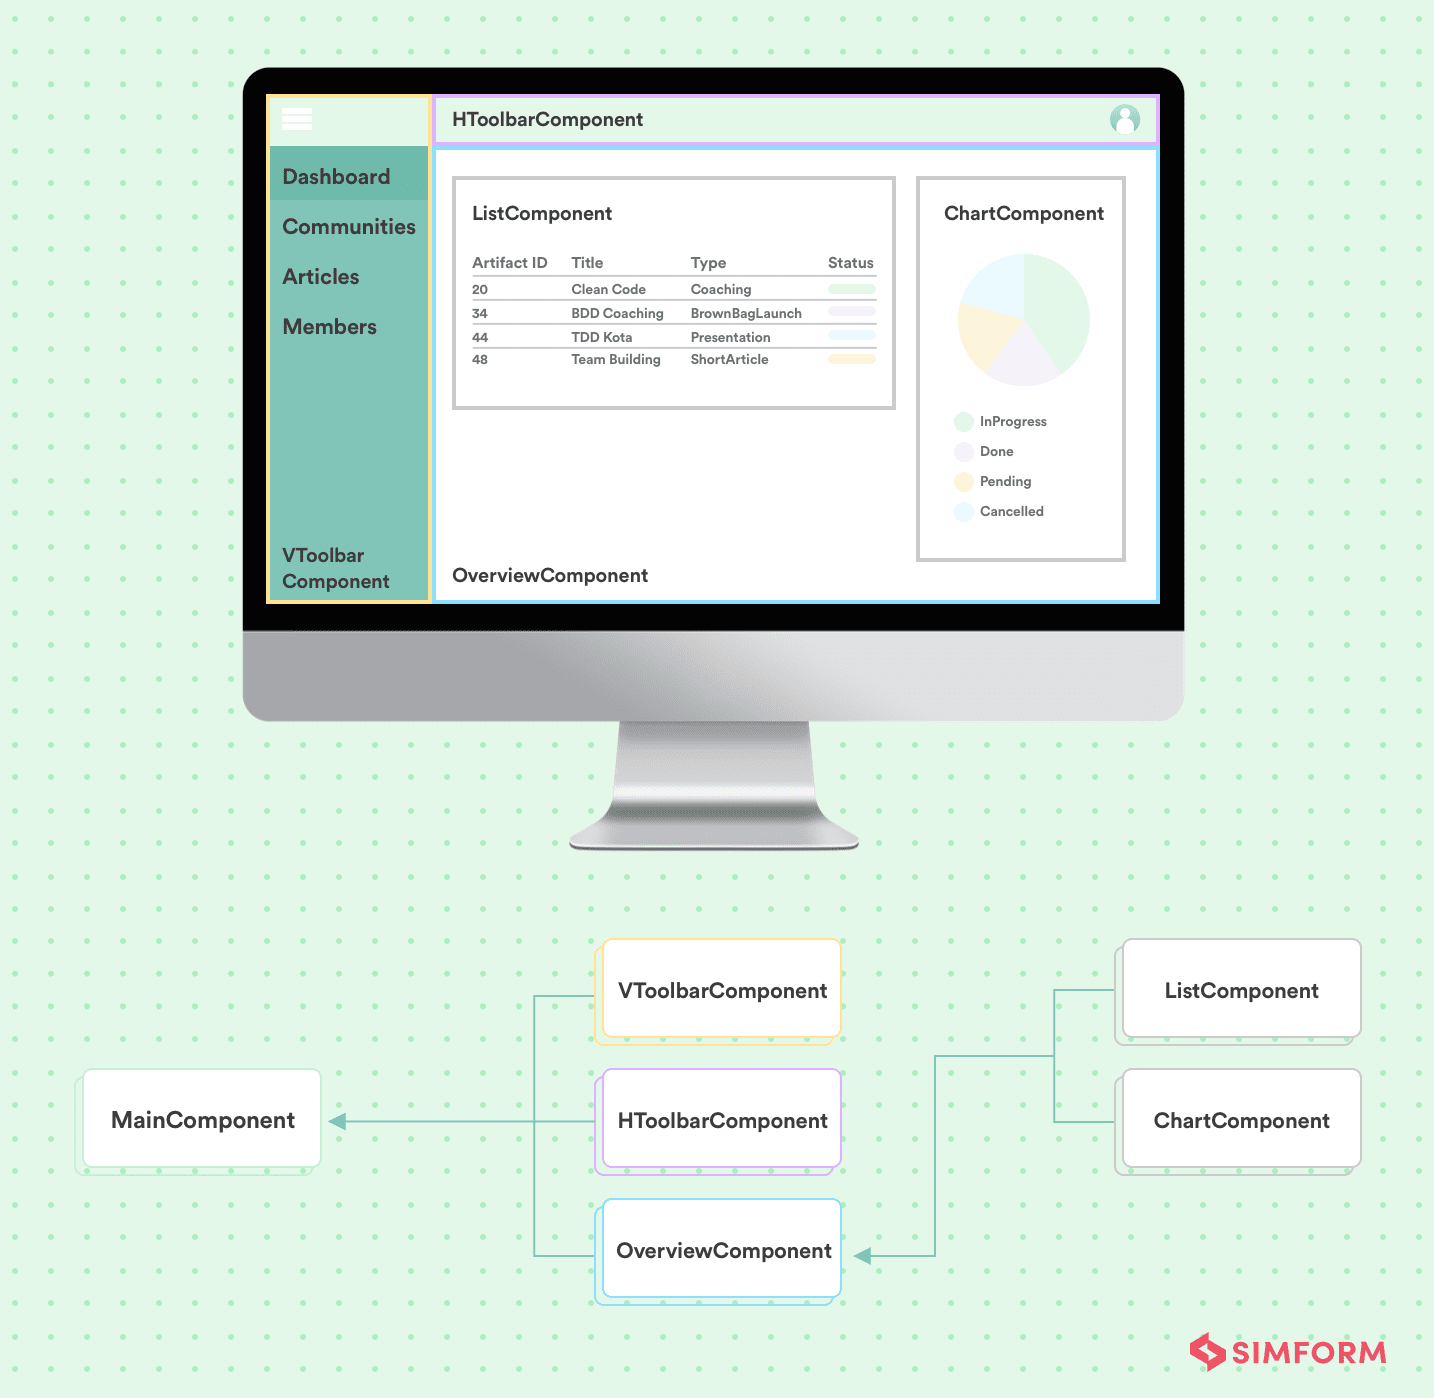This screenshot has width=1434, height=1398.
Task: Click artifact ID 20
Action: (x=480, y=289)
